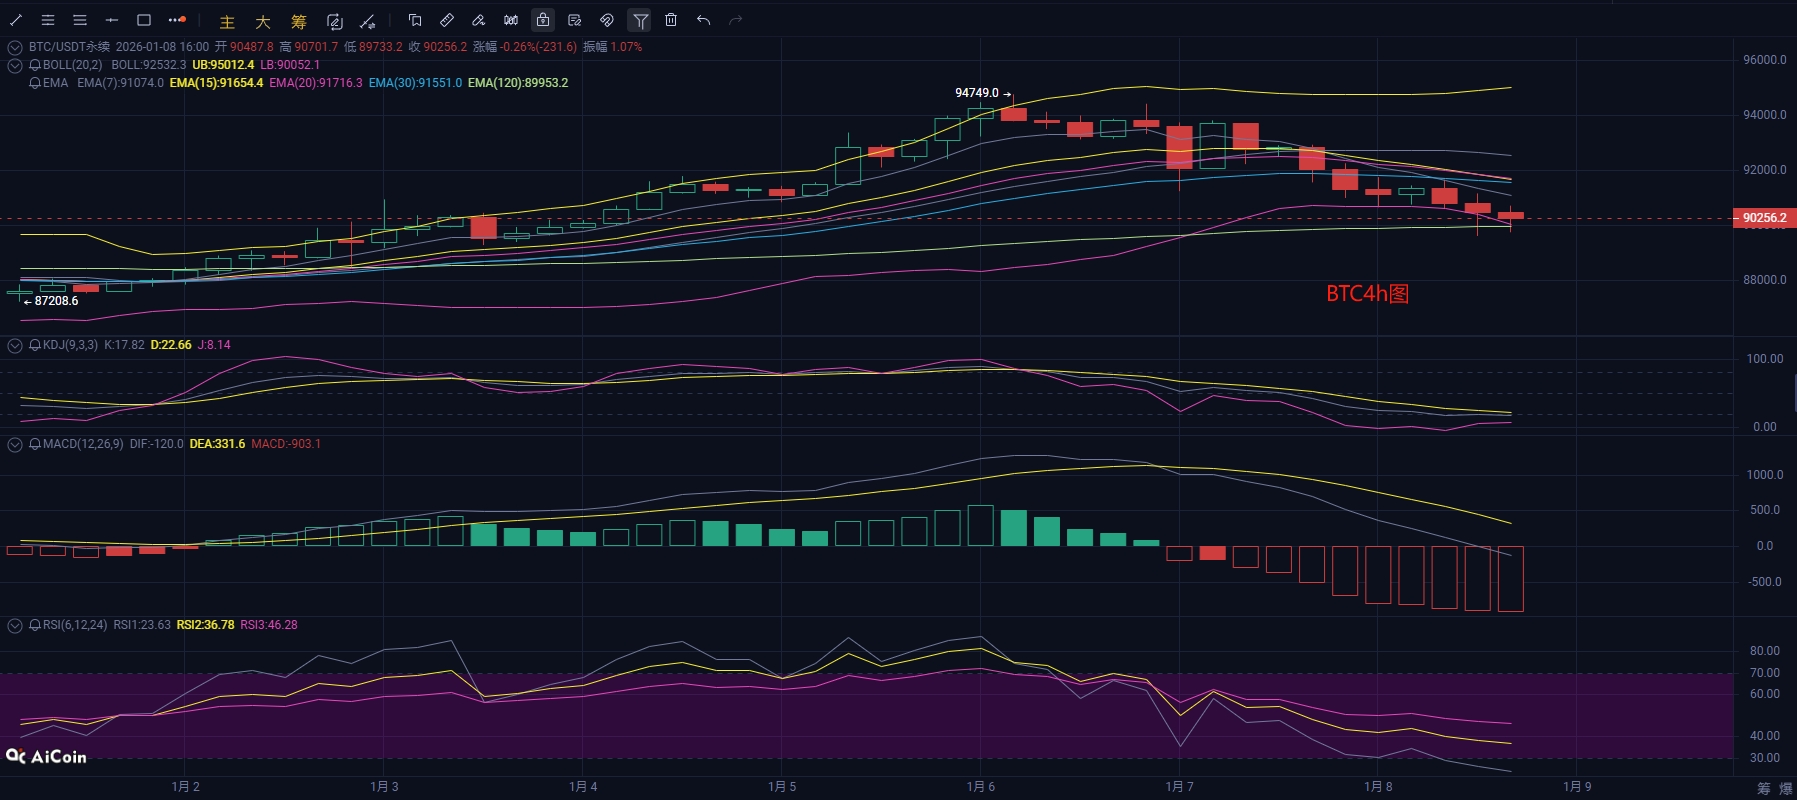The height and width of the screenshot is (800, 1797).
Task: Click the 筹 button at bottom right
Action: (1763, 789)
